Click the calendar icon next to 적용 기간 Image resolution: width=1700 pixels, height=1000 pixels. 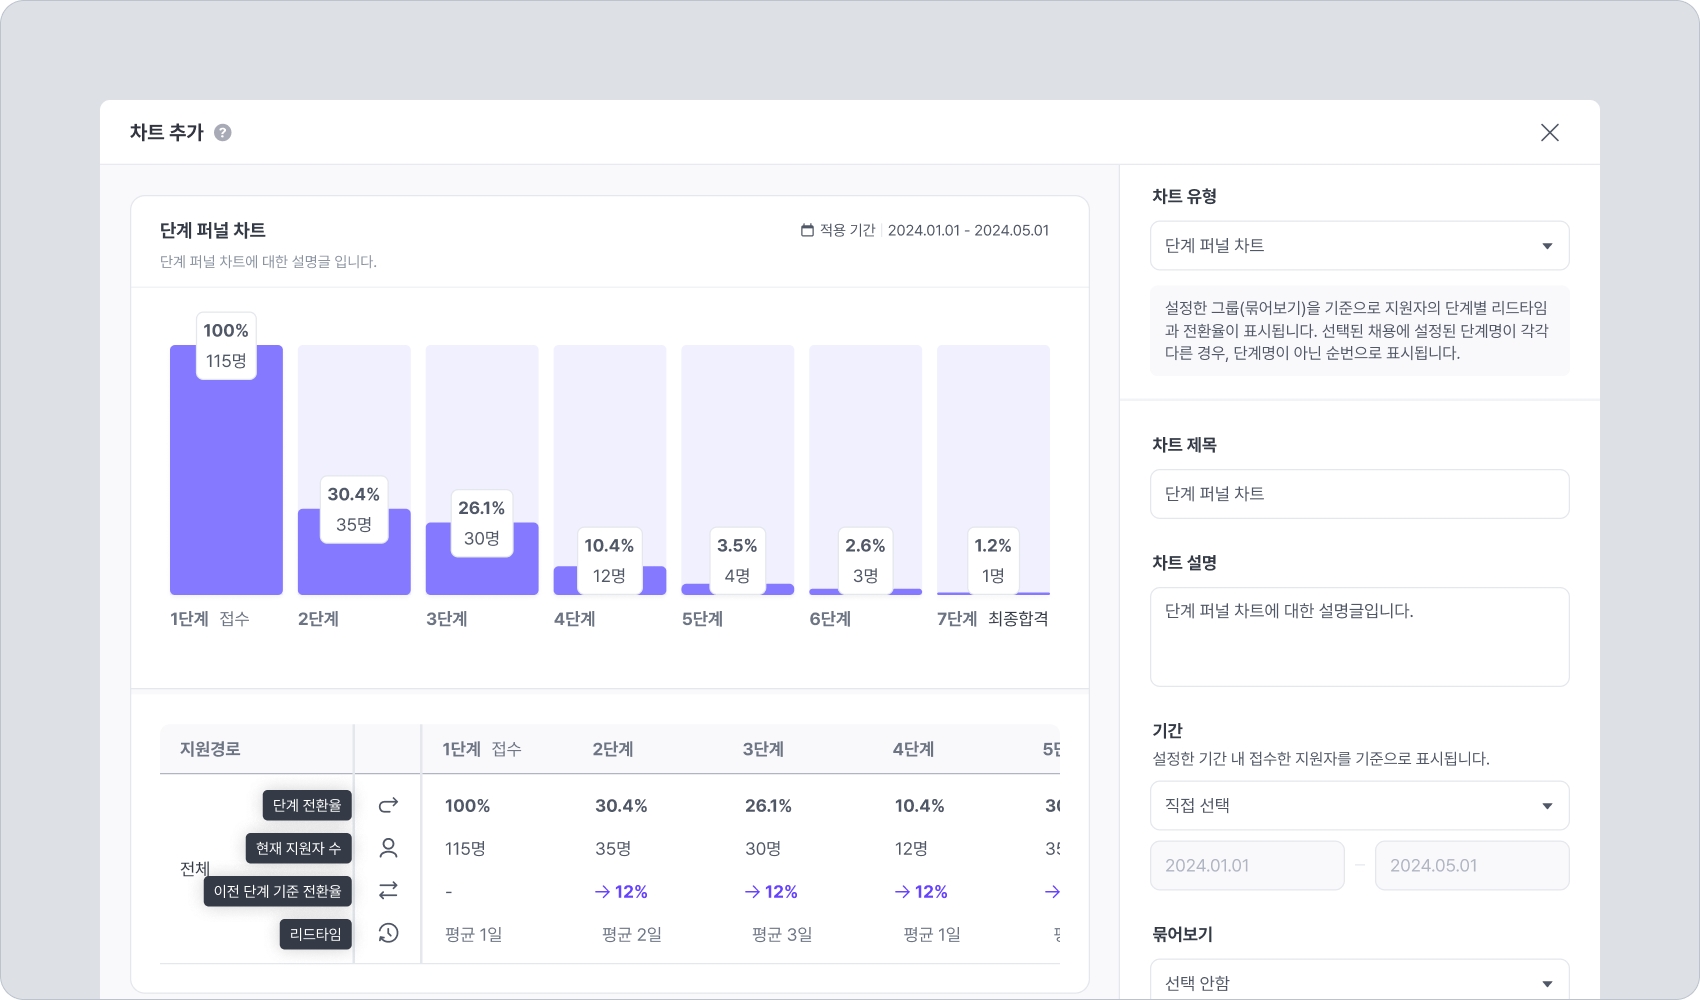coord(807,230)
